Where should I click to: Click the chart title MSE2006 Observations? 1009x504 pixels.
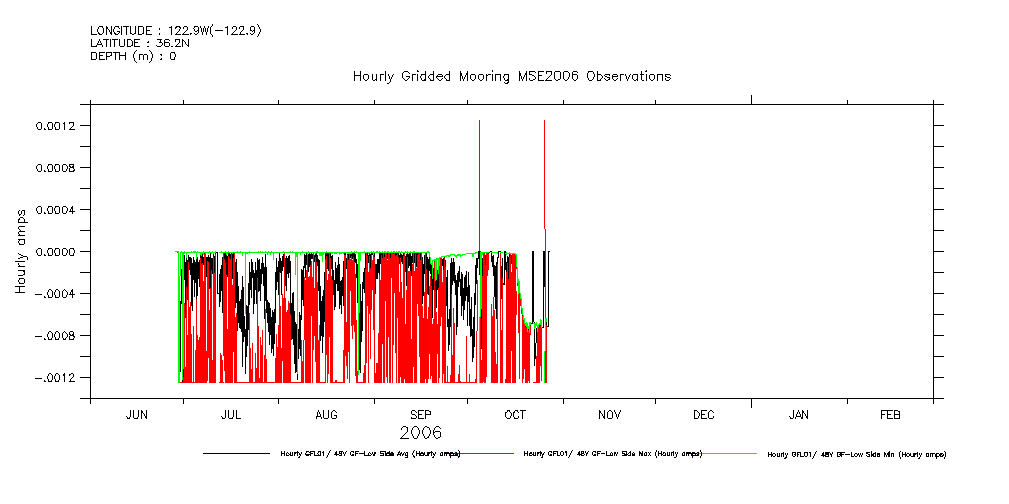tap(511, 77)
